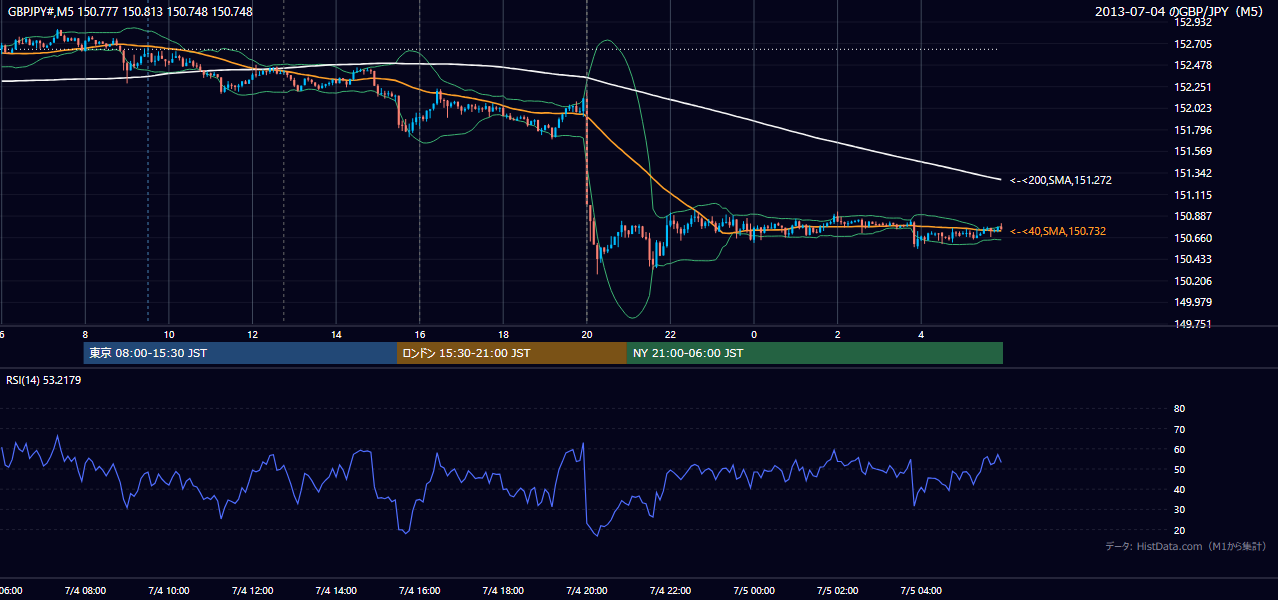The width and height of the screenshot is (1278, 600).
Task: Click price axis value 151.342
Action: 1193,174
